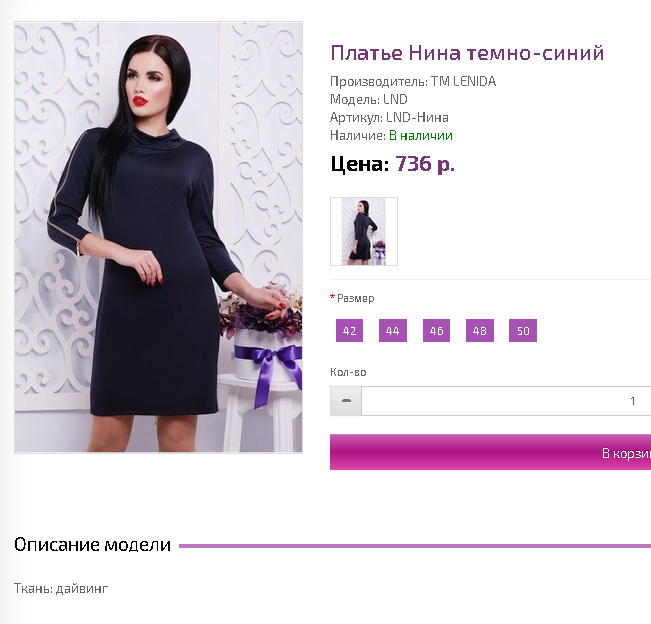This screenshot has height=624, width=651.
Task: Choose size 50 option
Action: [523, 330]
